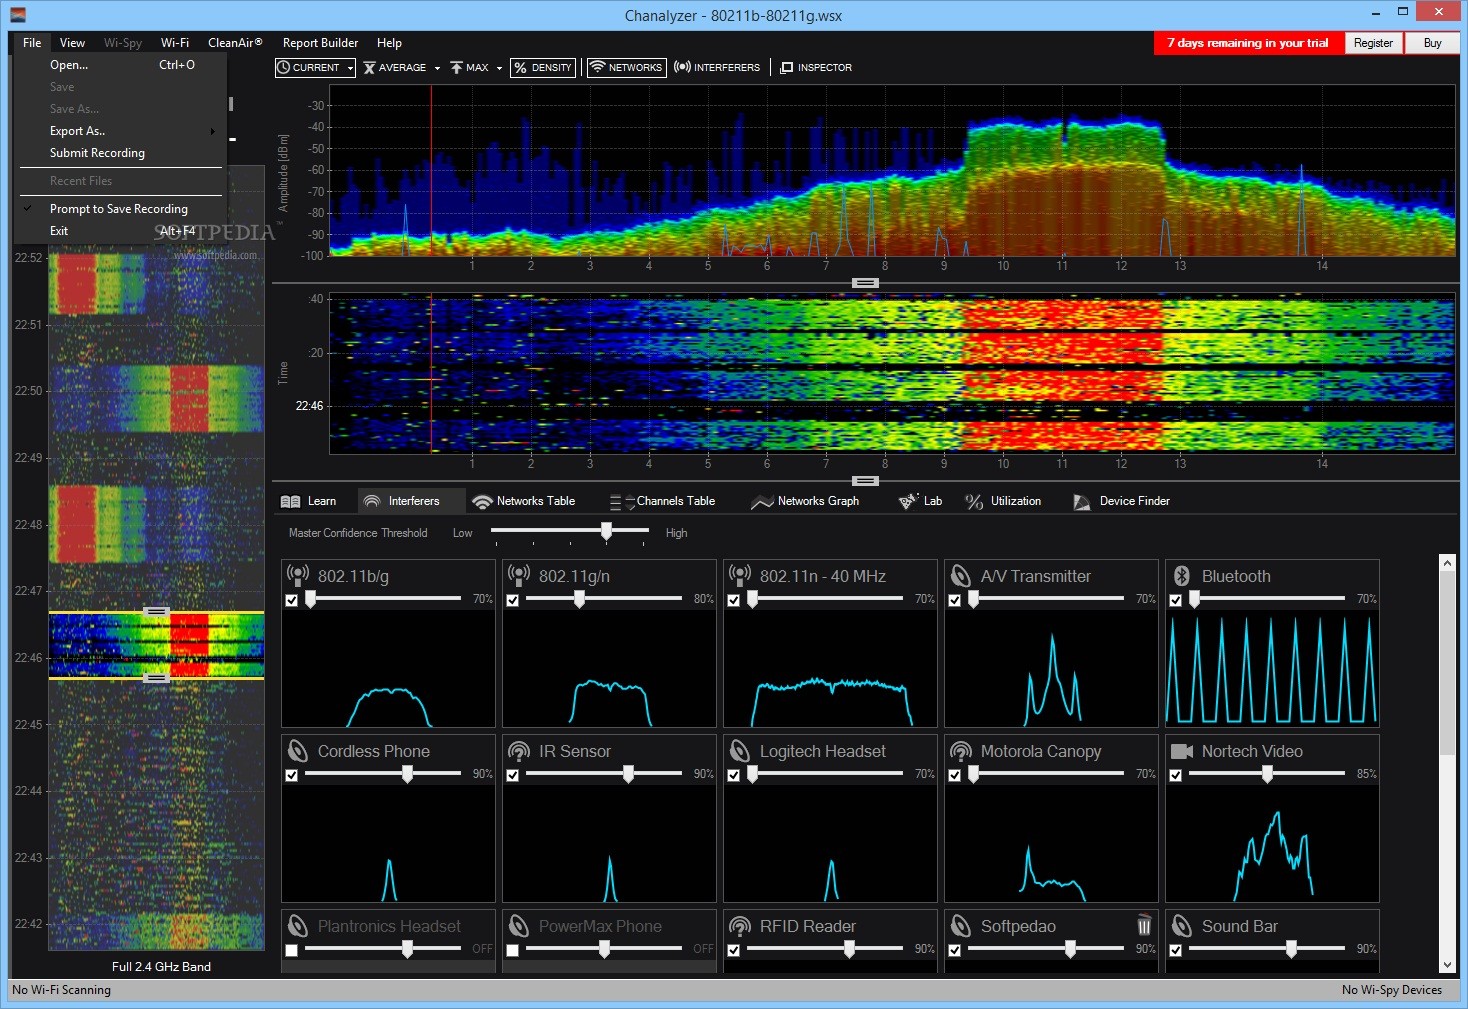This screenshot has width=1468, height=1009.
Task: Click the Motorola Canopy icon
Action: (x=960, y=750)
